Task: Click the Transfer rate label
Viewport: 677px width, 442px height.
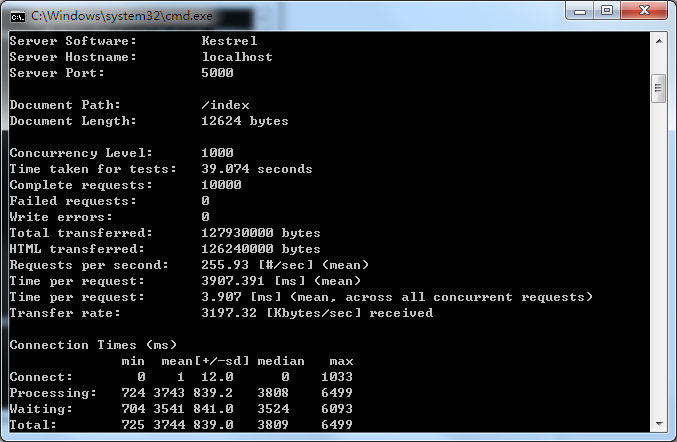Action: (x=65, y=313)
